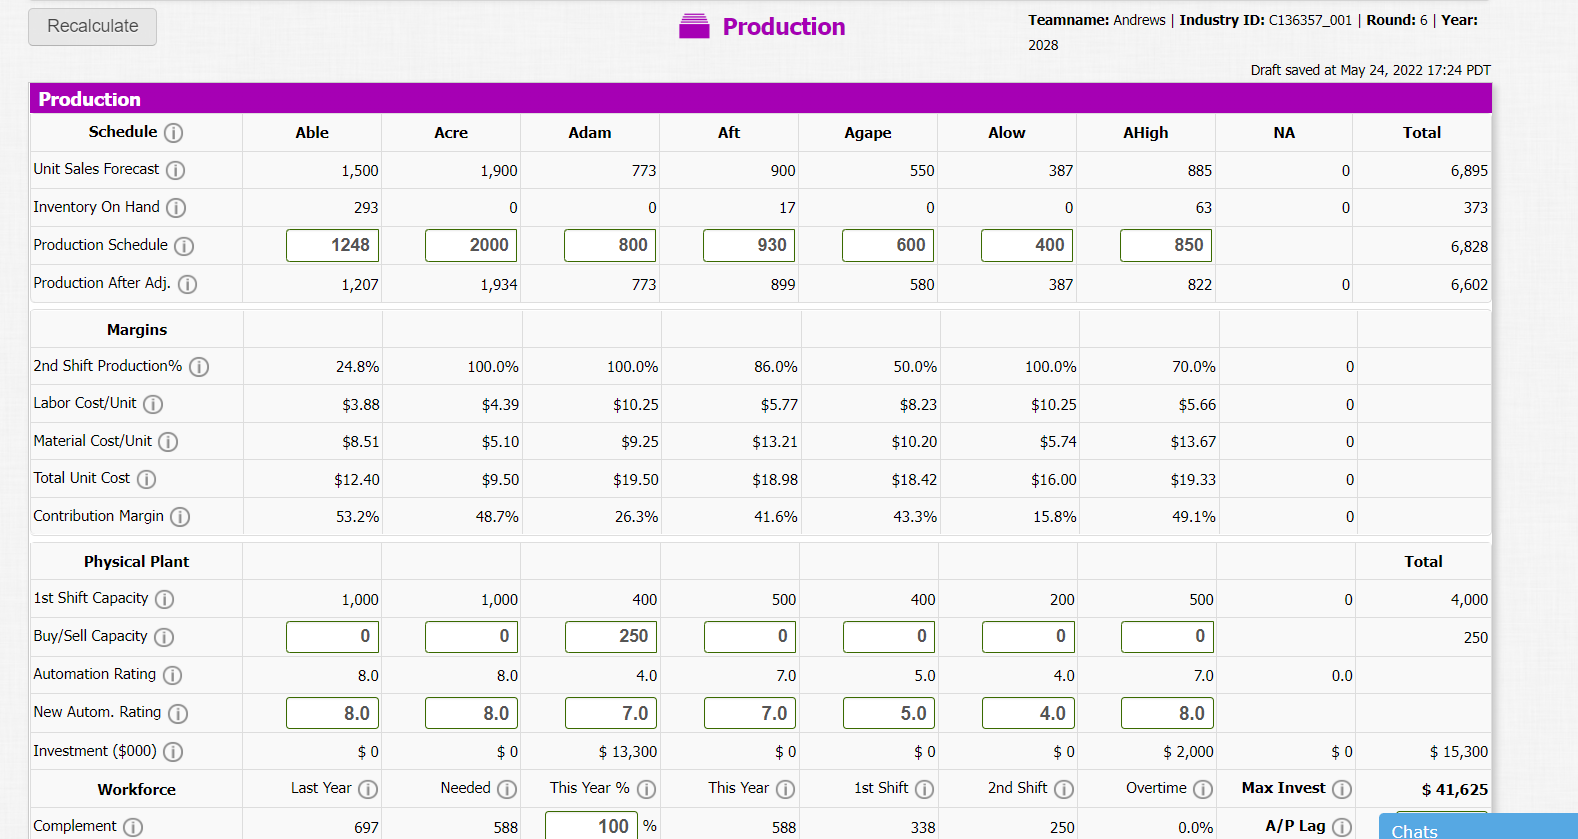View the 1st Shift workforce info icon
This screenshot has height=839, width=1578.
924,789
